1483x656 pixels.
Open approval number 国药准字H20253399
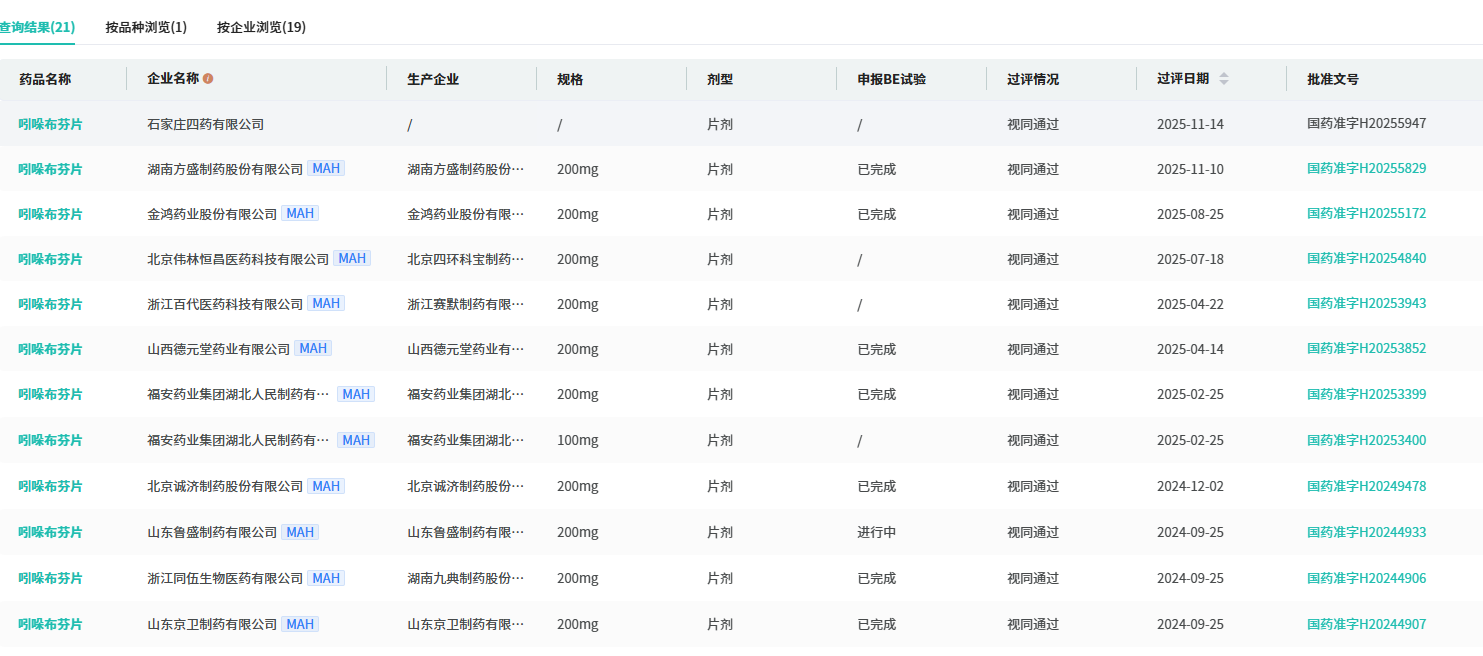(x=1366, y=394)
